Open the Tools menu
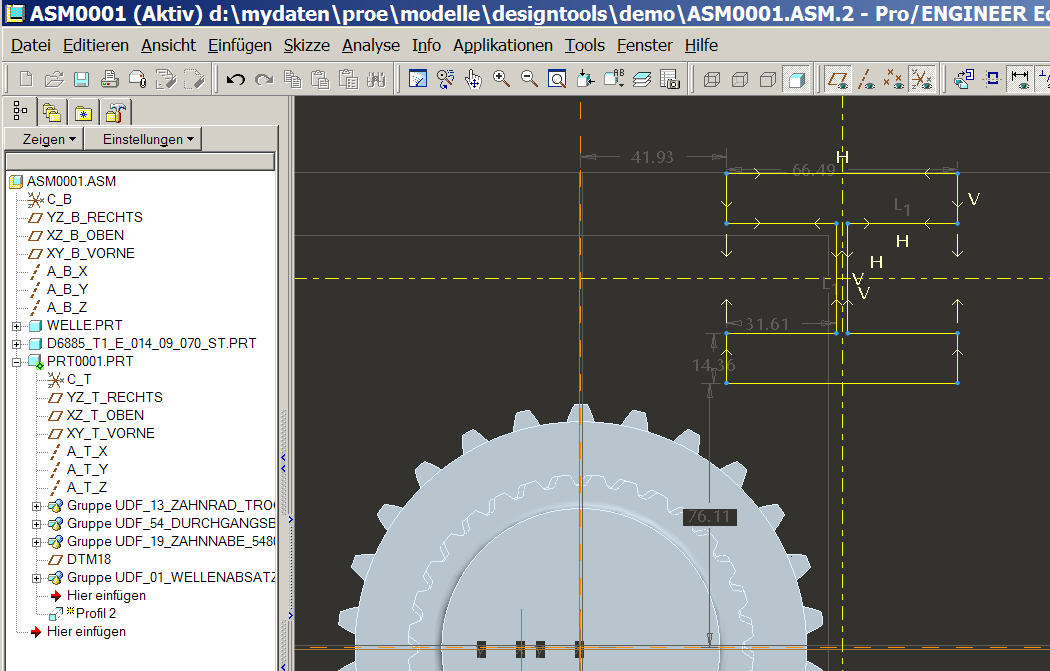 585,46
